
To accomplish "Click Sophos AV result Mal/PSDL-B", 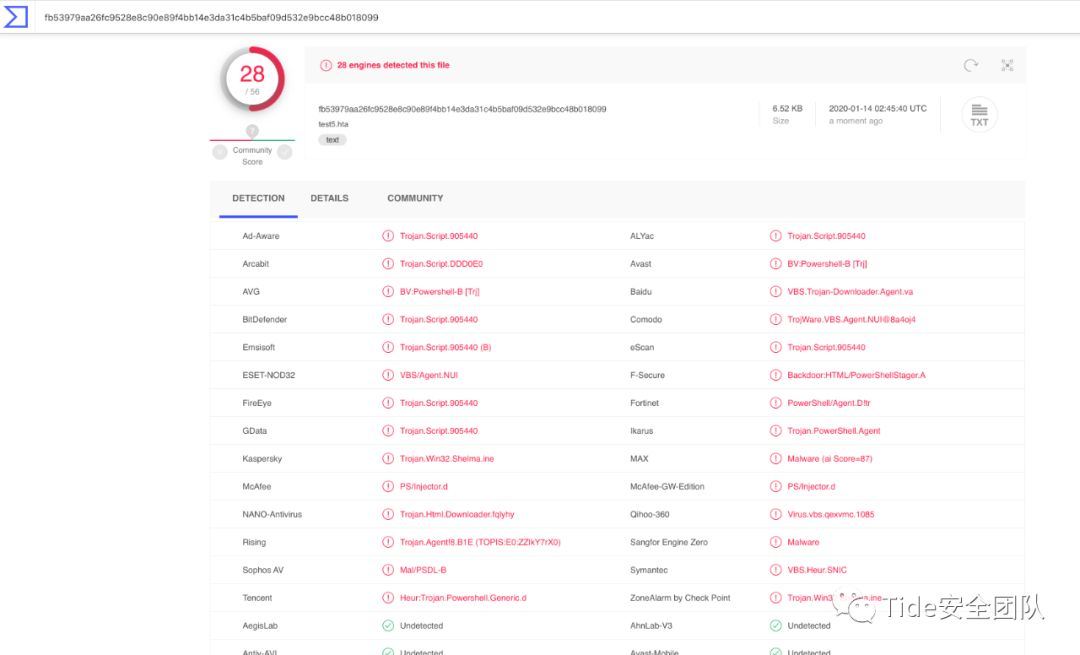I will pyautogui.click(x=423, y=570).
